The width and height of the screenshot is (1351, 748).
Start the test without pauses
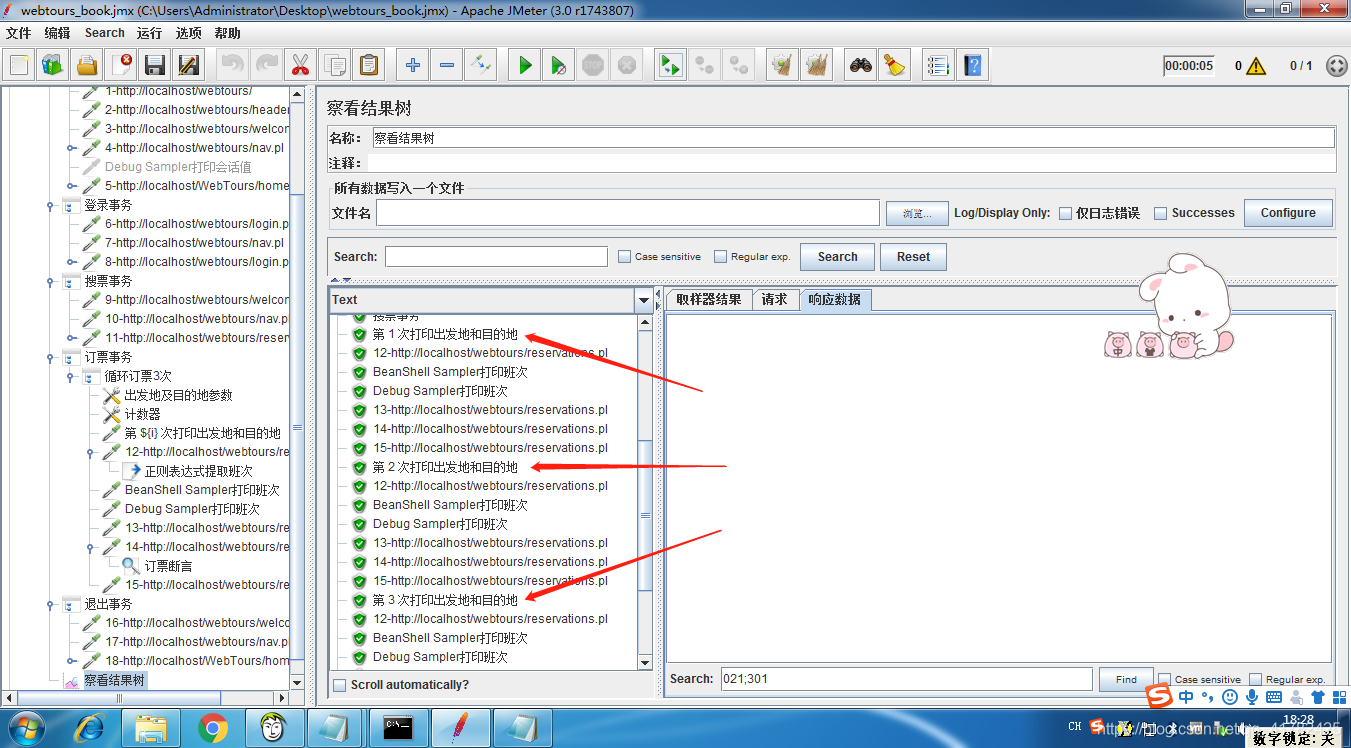point(559,66)
